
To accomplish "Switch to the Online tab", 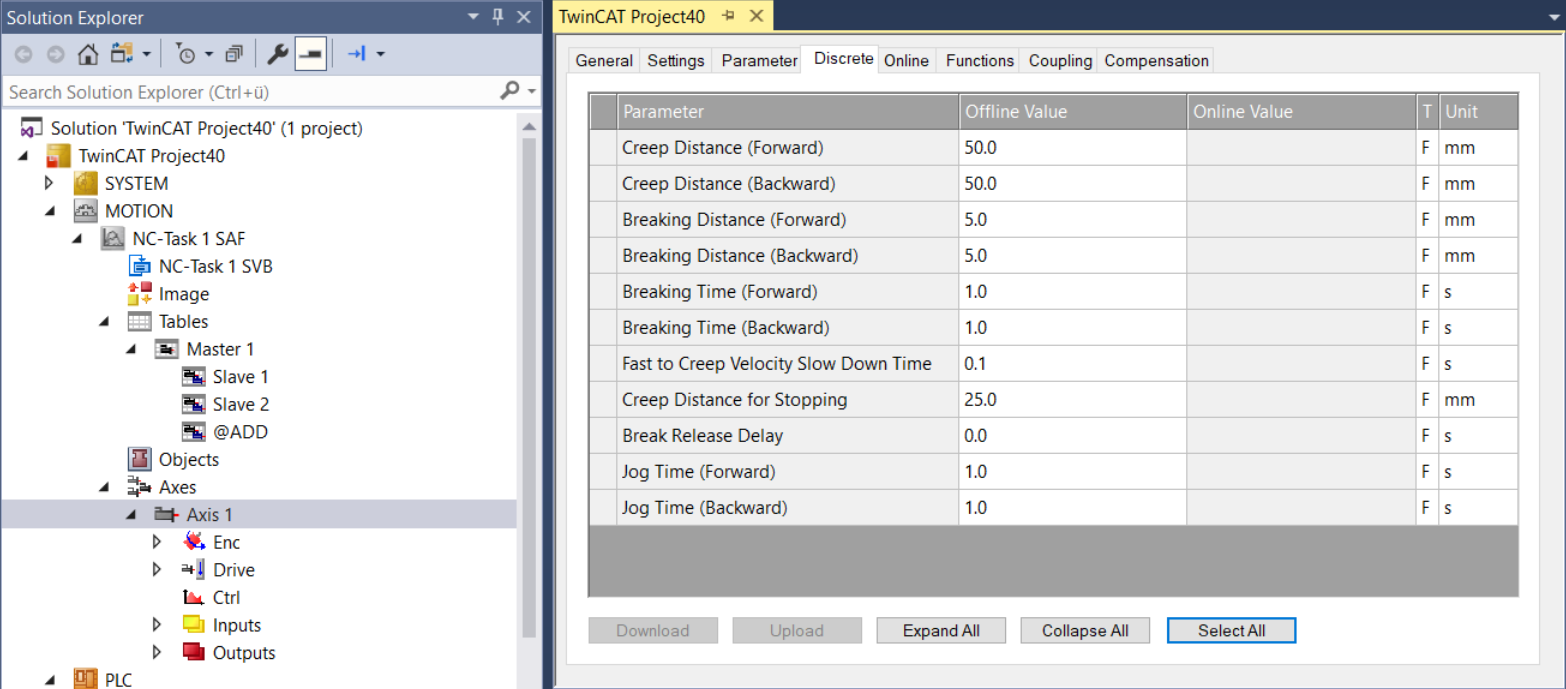I will point(906,60).
